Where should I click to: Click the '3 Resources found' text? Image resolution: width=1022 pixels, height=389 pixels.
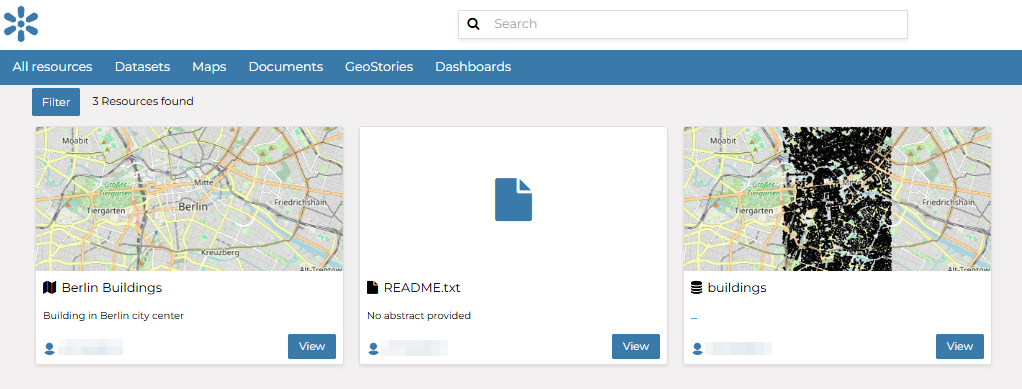click(x=143, y=102)
